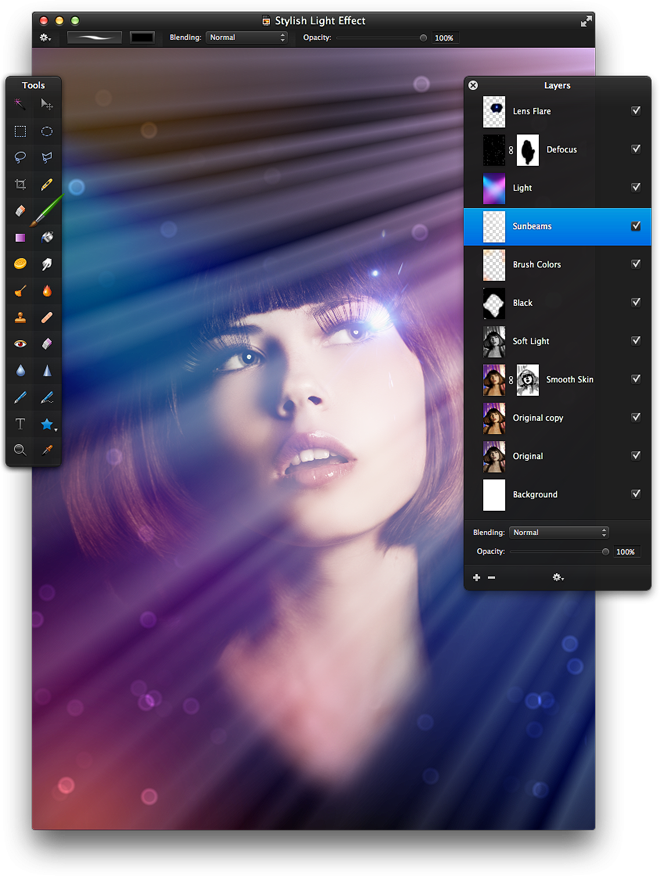This screenshot has height=876, width=660.
Task: Select the 'Soft Light' layer name
Action: [531, 341]
